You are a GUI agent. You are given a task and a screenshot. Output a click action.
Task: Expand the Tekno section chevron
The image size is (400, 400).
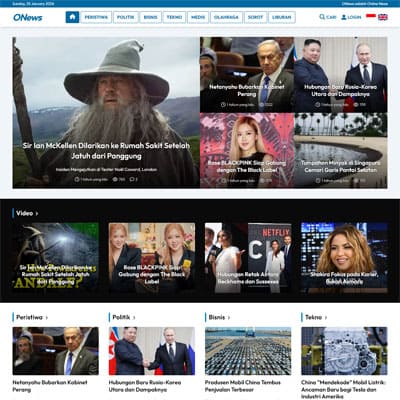tap(326, 318)
